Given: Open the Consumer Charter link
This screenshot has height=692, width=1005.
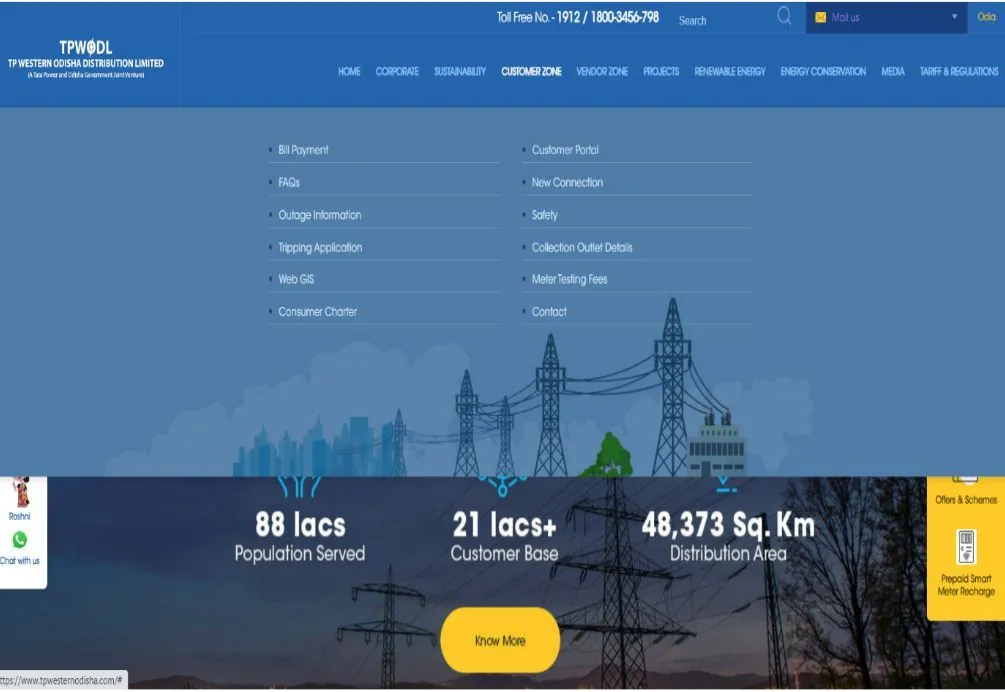Looking at the screenshot, I should pos(317,312).
